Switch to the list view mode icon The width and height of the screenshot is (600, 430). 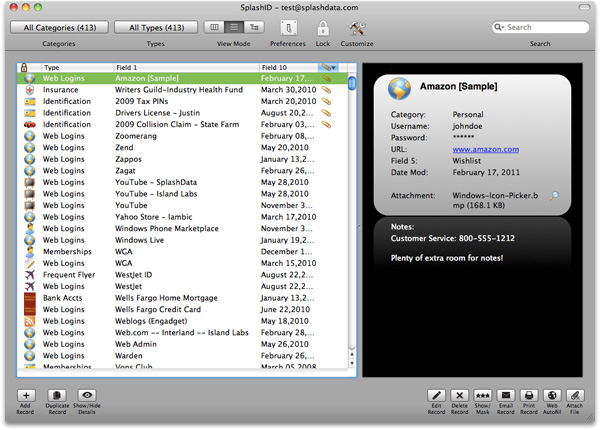click(x=234, y=27)
